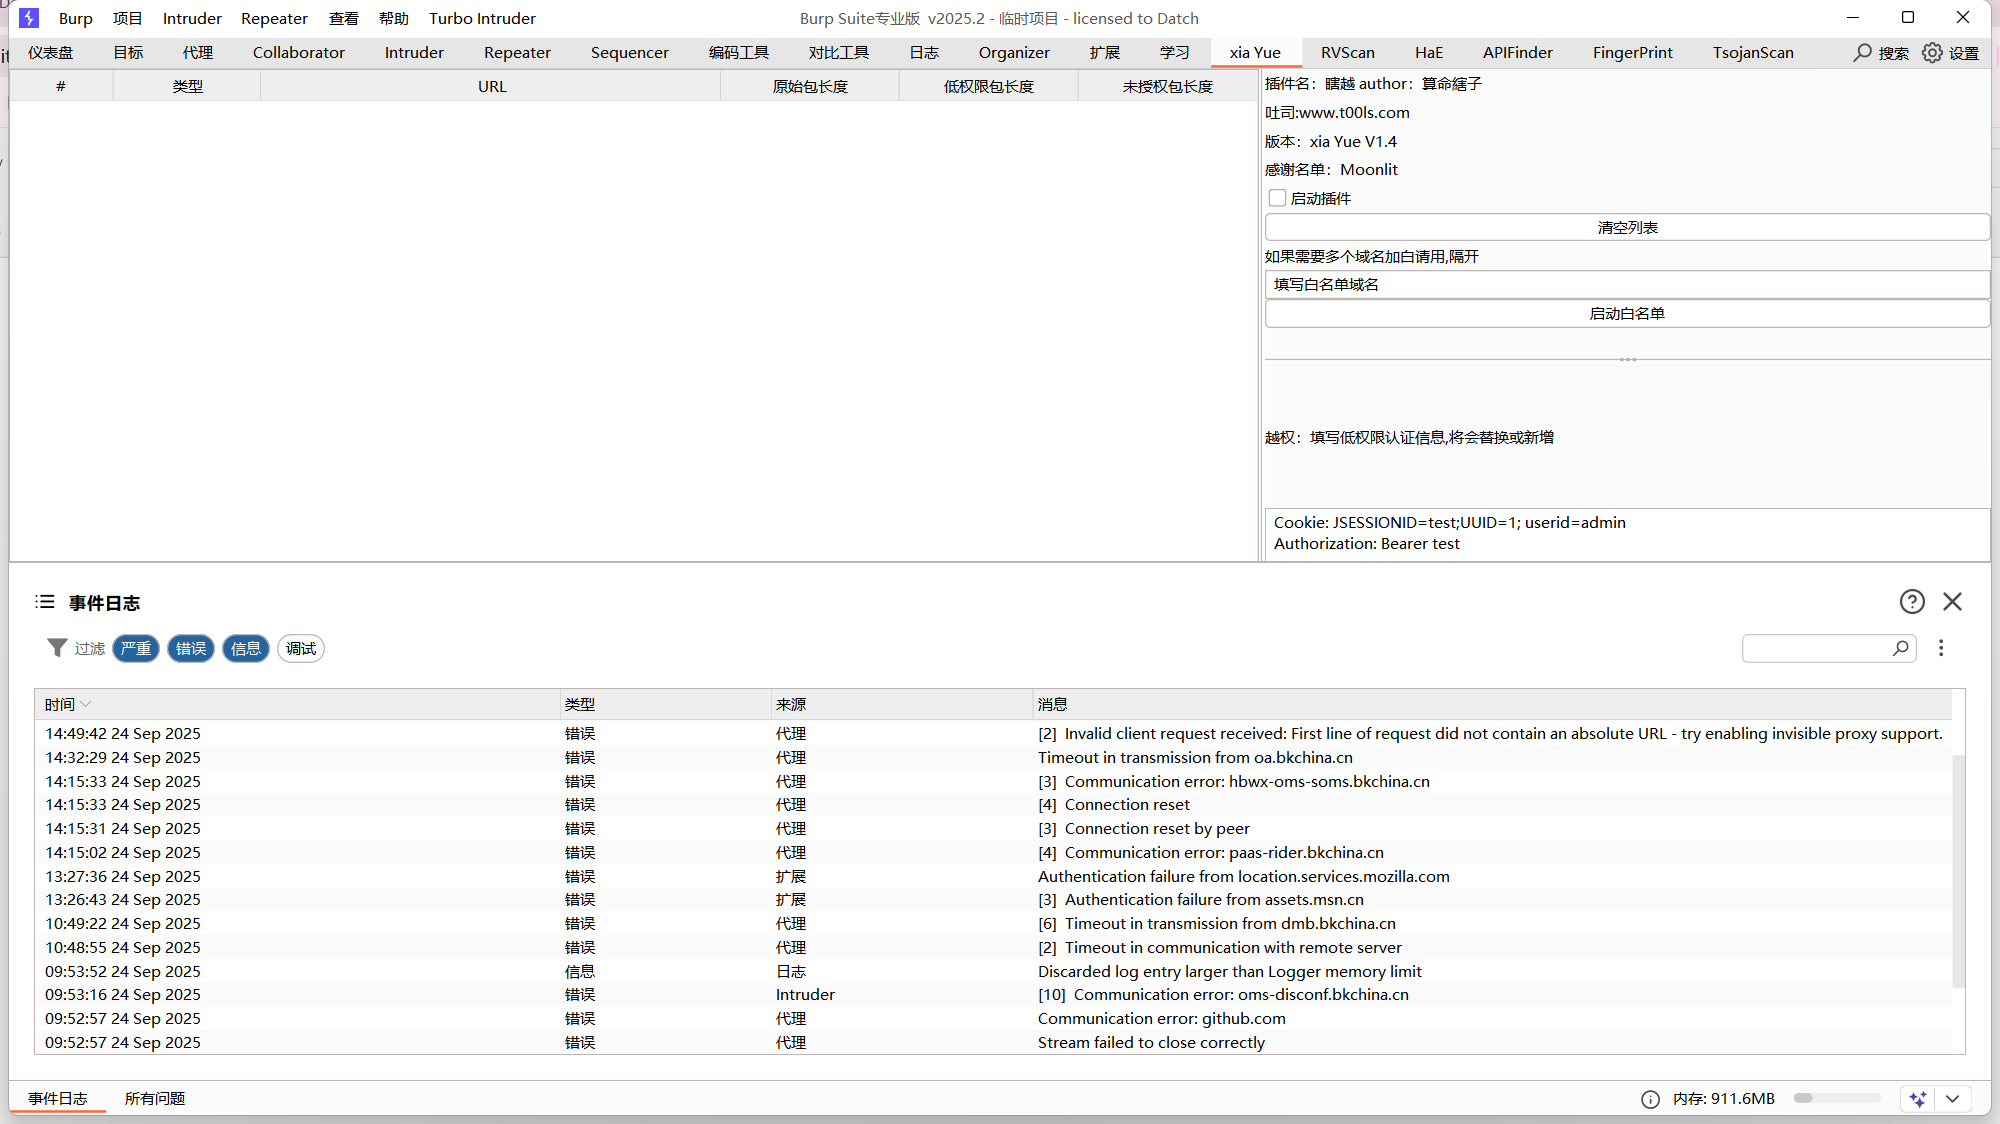Open the Turbo Intruder menu
Screen dimensions: 2000x1124
tap(482, 18)
